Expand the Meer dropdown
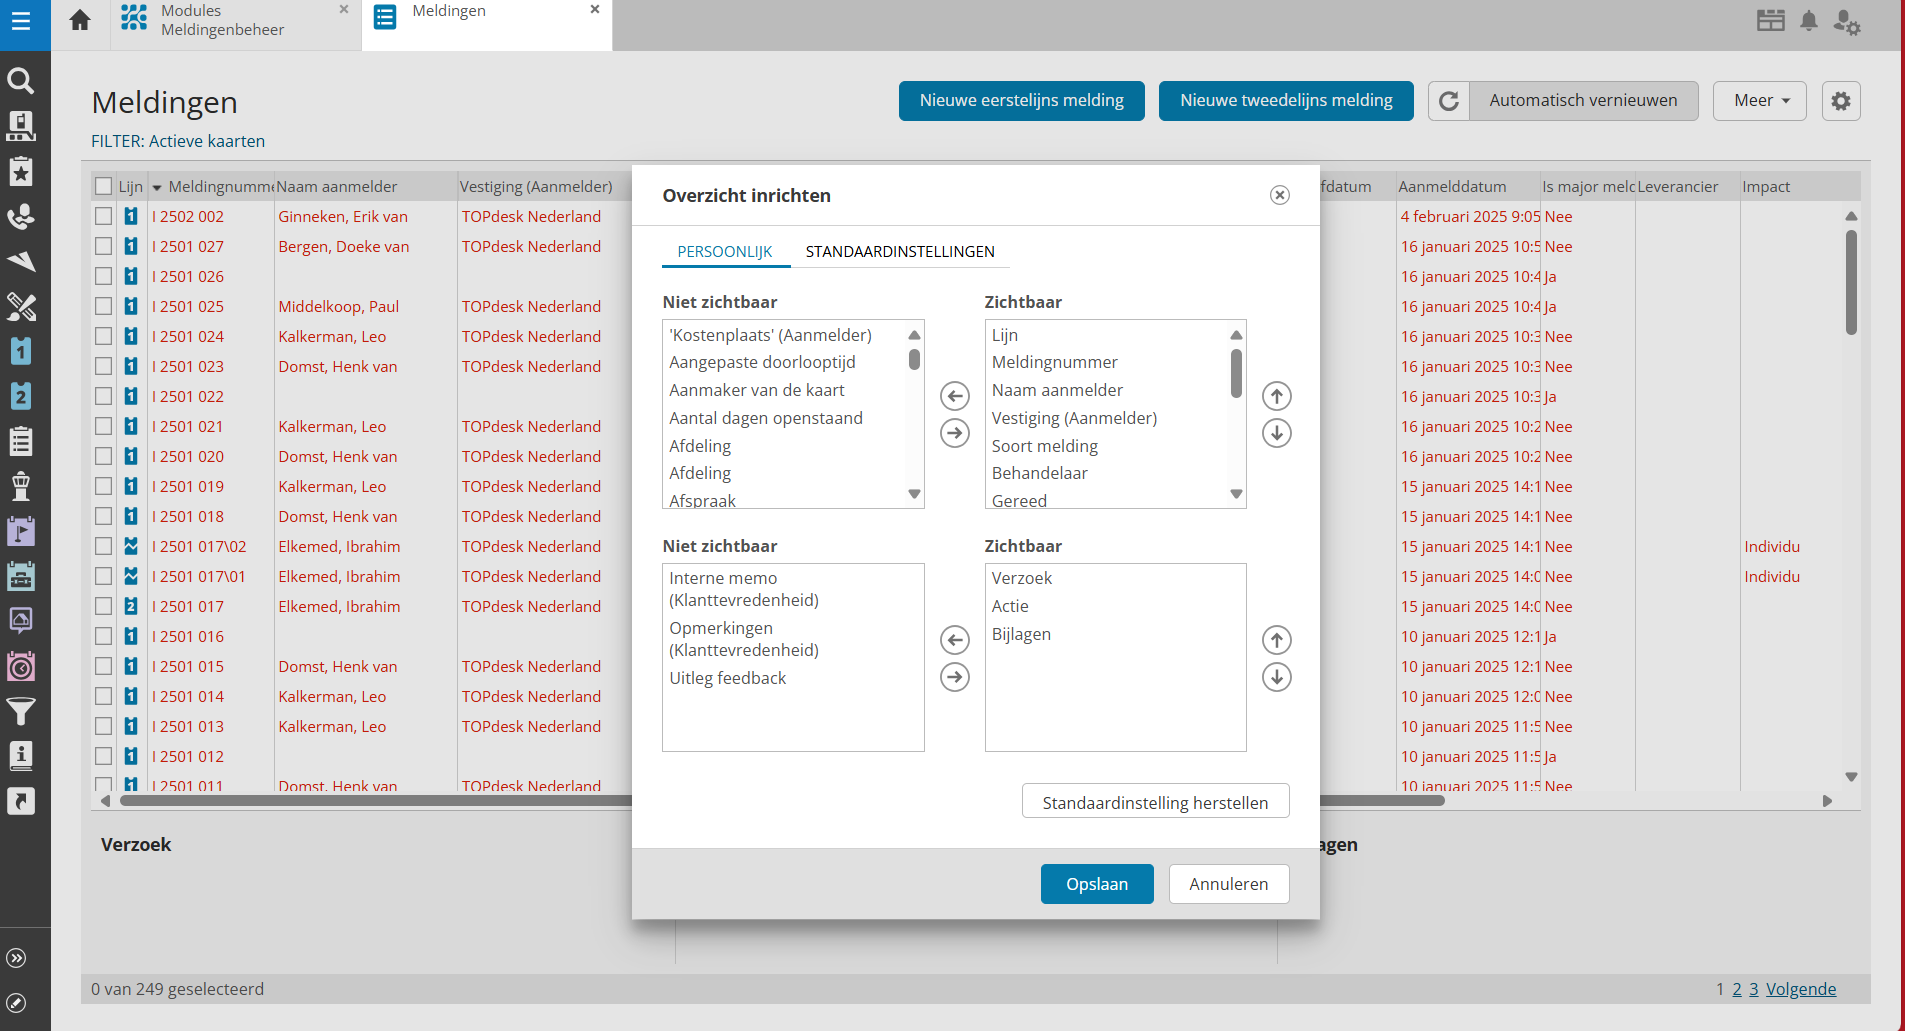Image resolution: width=1905 pixels, height=1031 pixels. (1759, 101)
